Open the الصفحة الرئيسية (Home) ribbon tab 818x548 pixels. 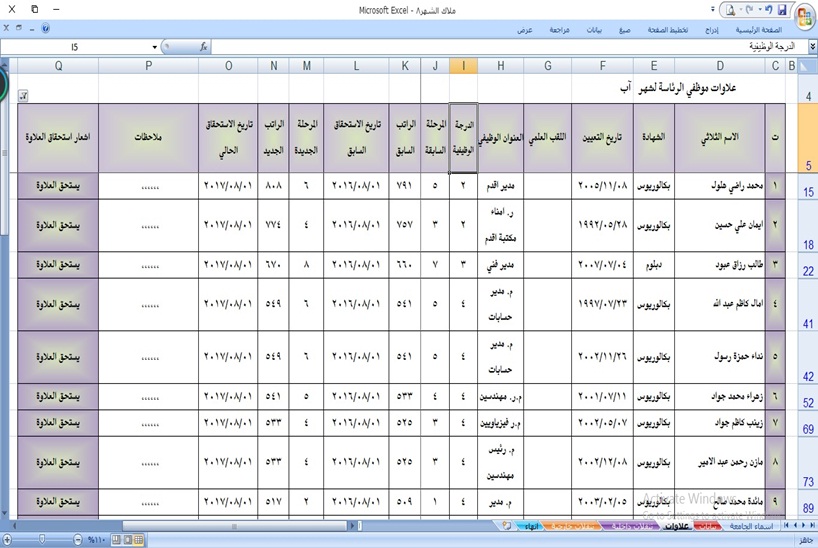click(x=759, y=30)
